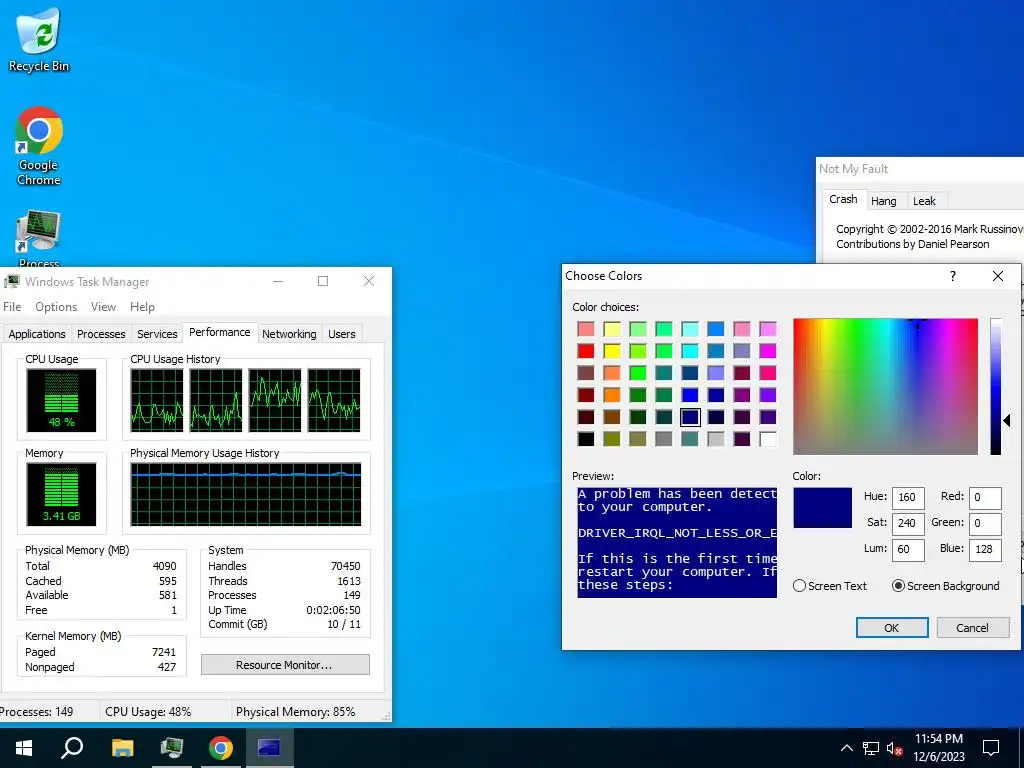Click the help question mark in Choose Colors

click(x=953, y=276)
